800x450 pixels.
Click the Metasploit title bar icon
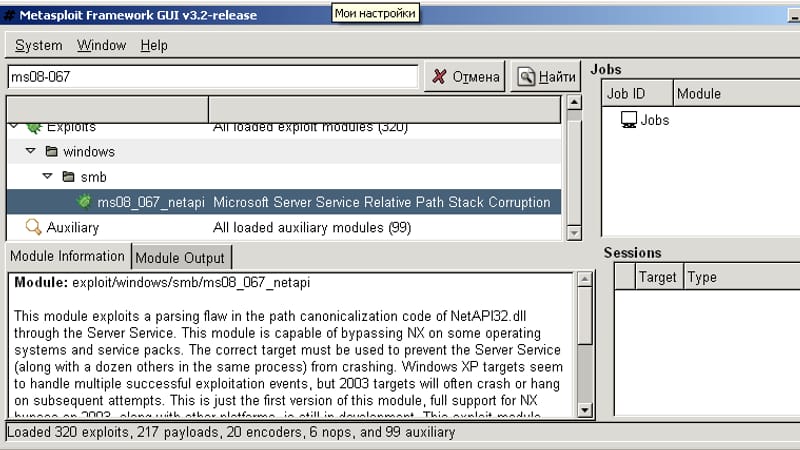(x=9, y=15)
